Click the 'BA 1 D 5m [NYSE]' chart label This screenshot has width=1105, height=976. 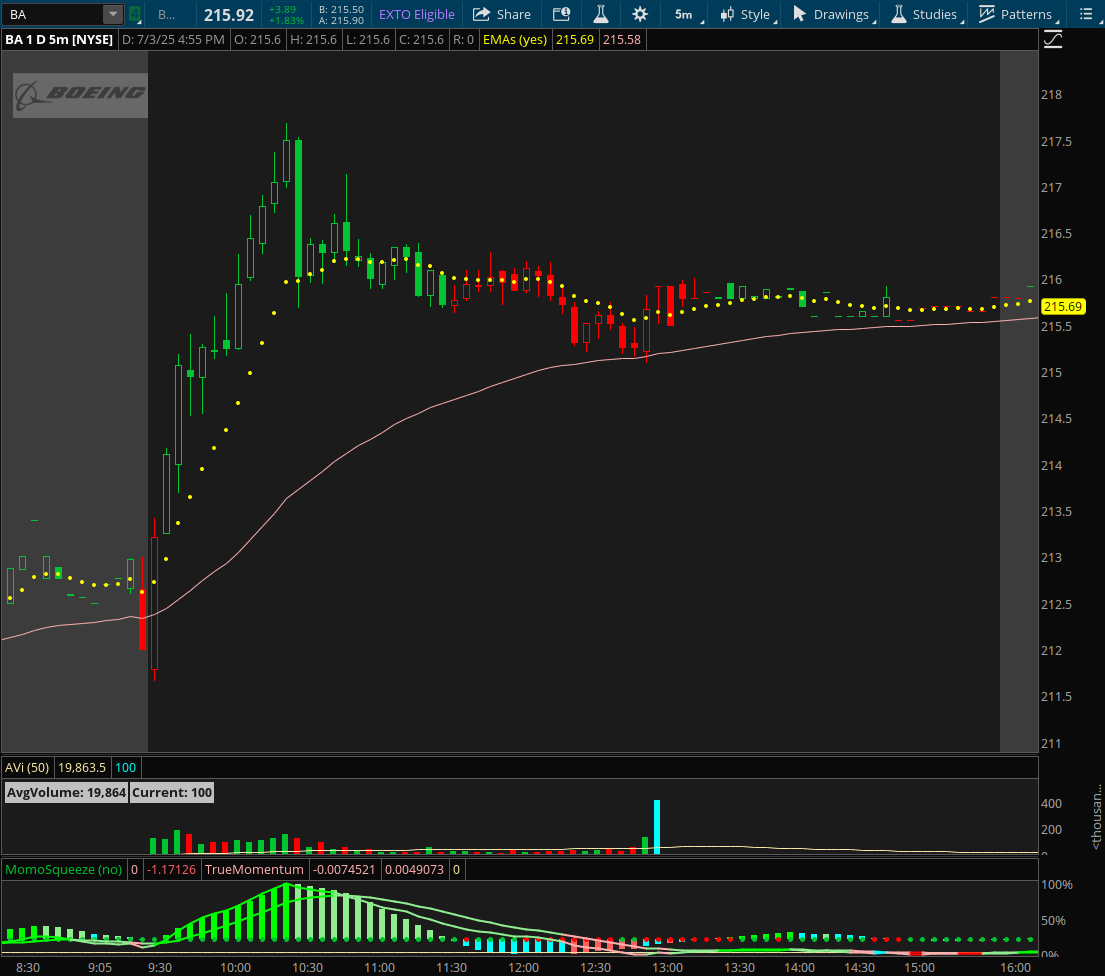tap(59, 39)
